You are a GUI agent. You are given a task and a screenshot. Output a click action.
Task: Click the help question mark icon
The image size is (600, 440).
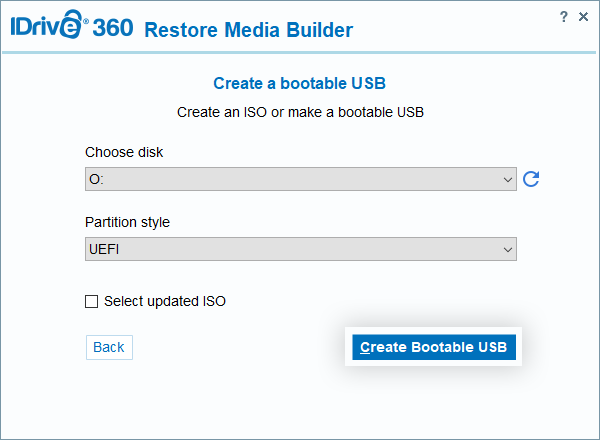click(x=564, y=17)
